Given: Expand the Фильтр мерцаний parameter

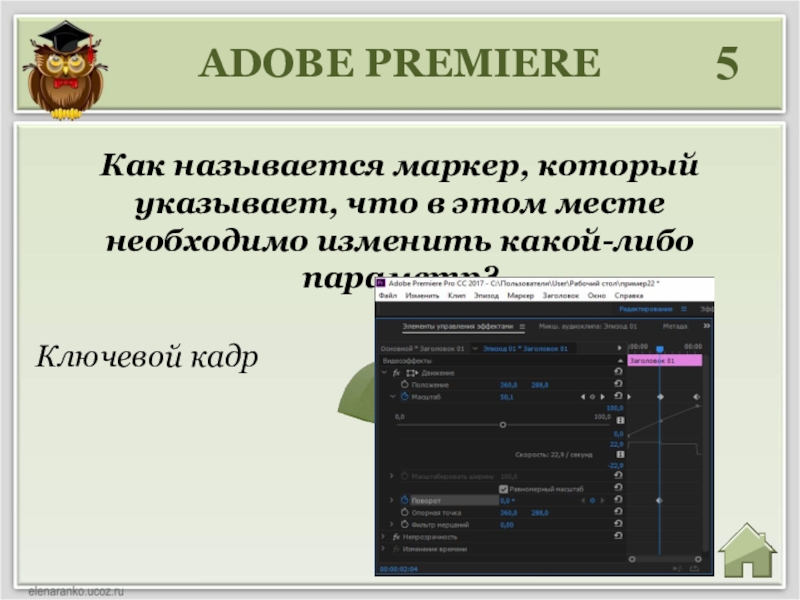Looking at the screenshot, I should pos(392,524).
